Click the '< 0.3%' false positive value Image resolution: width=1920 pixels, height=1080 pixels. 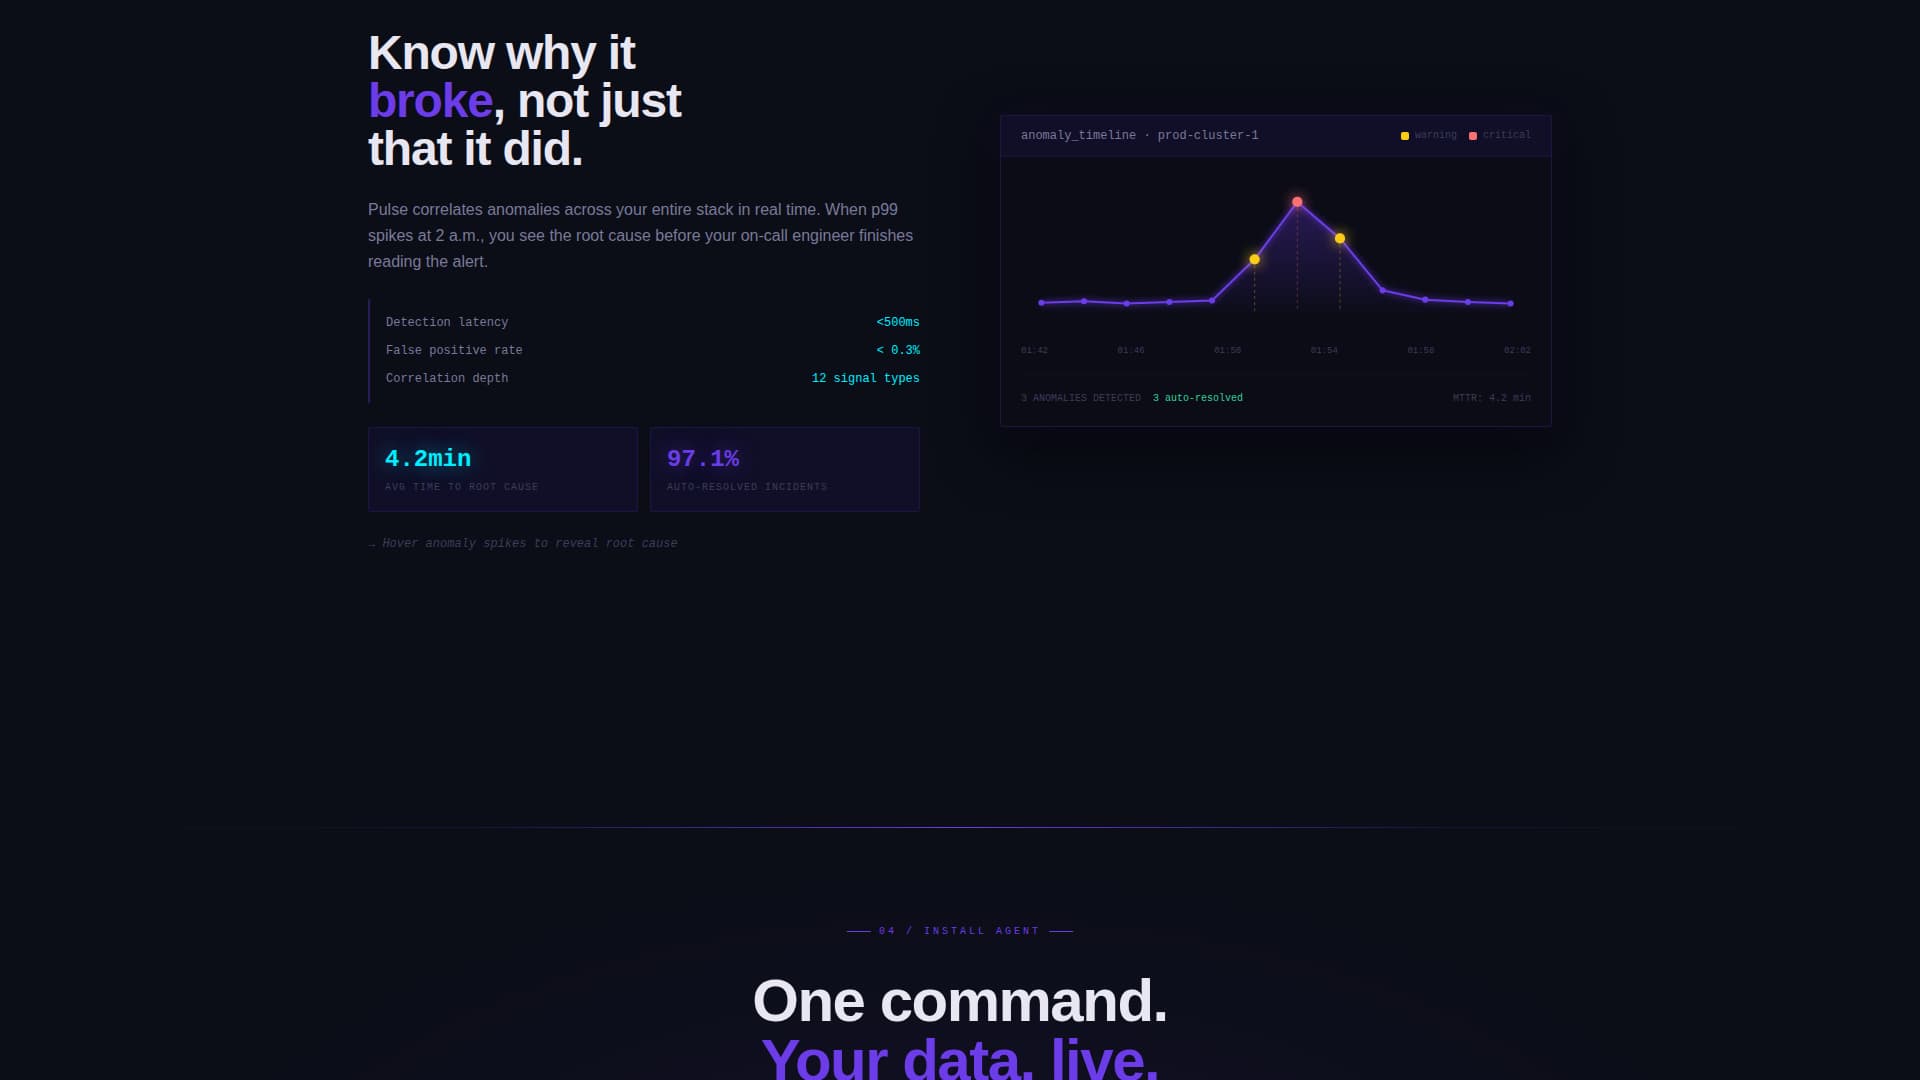898,350
